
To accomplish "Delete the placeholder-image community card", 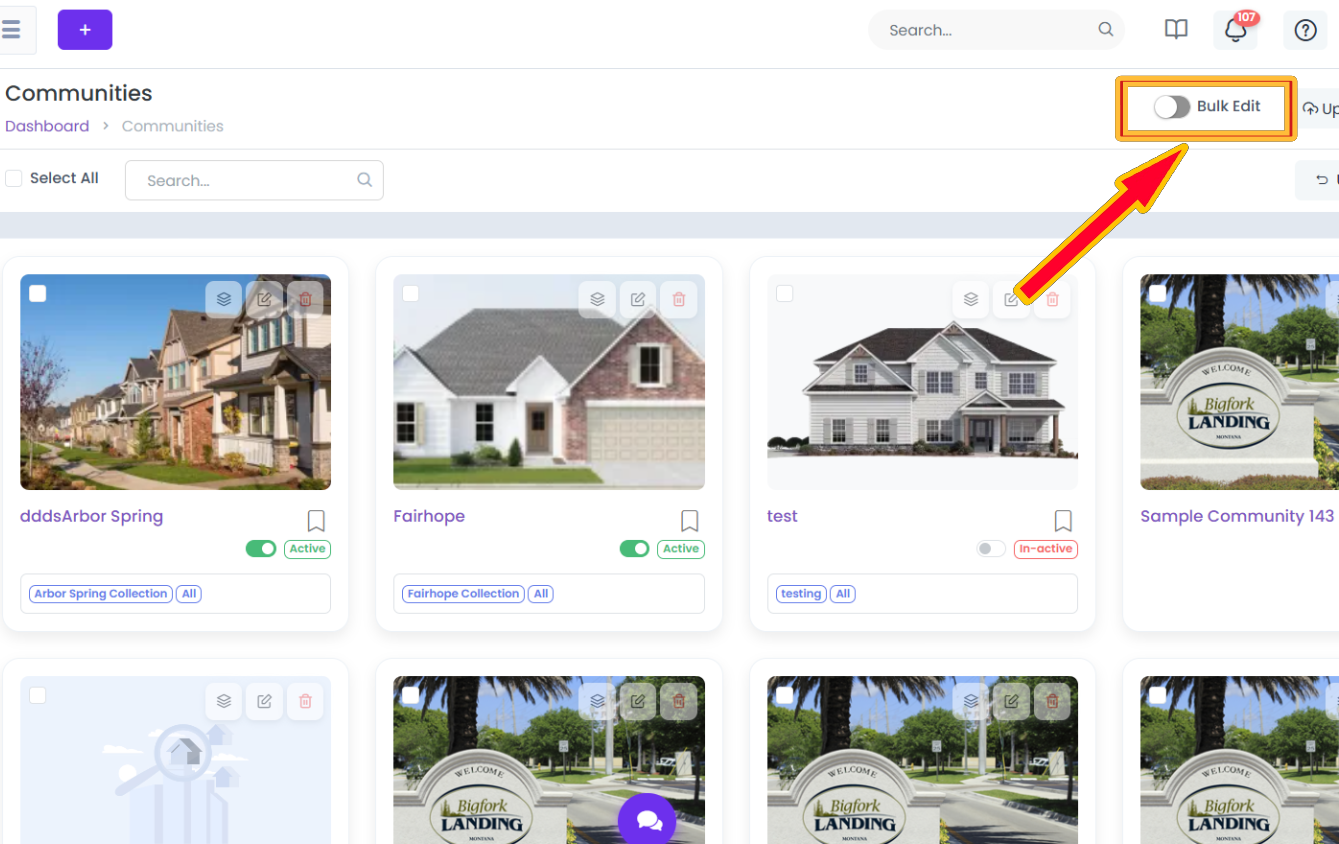I will point(305,701).
